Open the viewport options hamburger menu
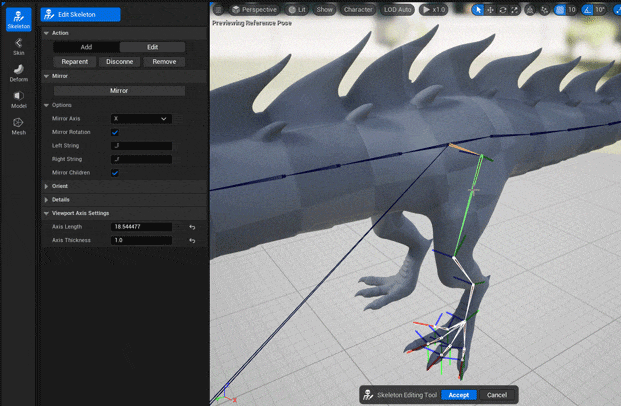The width and height of the screenshot is (621, 406). click(x=219, y=10)
